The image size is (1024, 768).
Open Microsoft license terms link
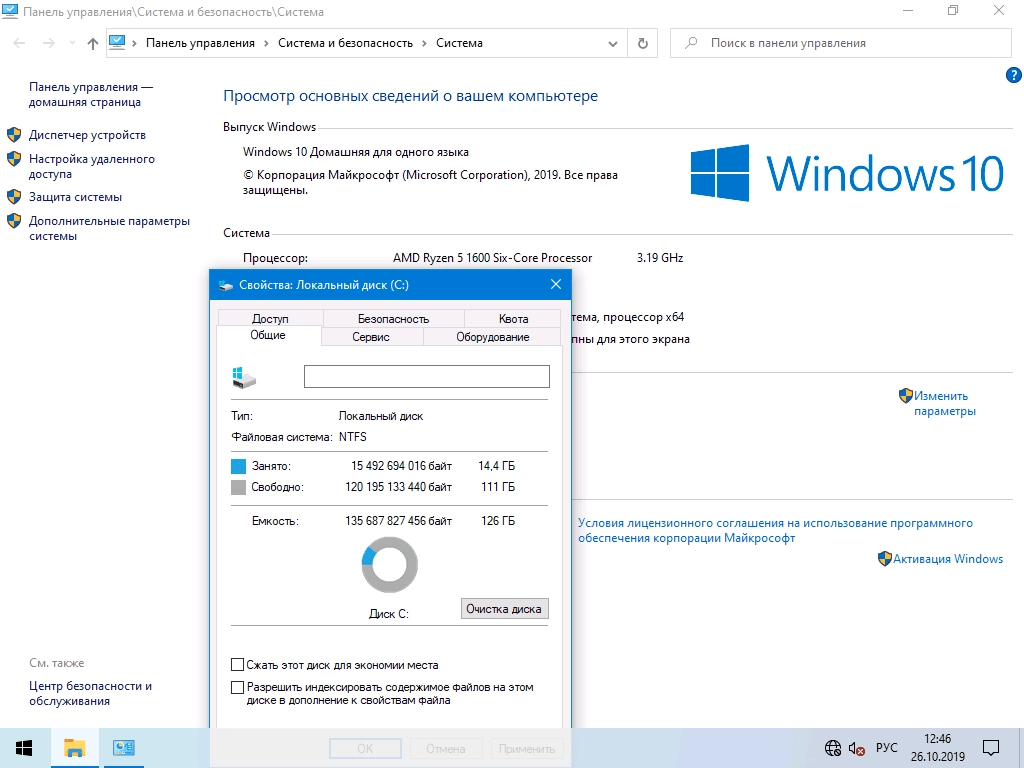point(775,531)
